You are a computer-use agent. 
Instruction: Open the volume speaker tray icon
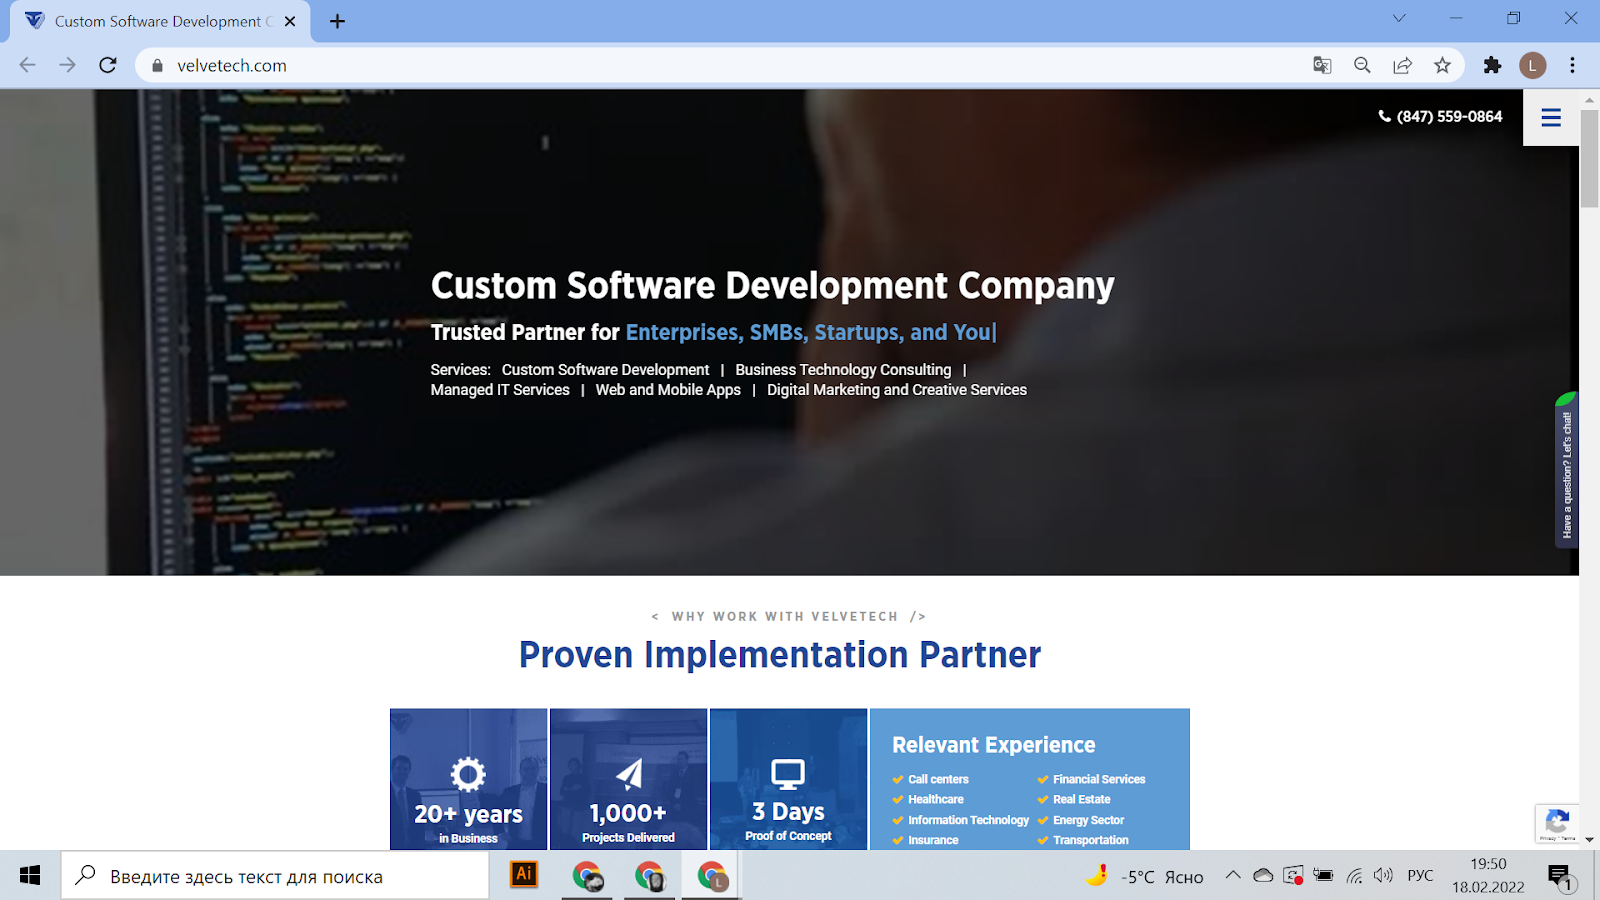coord(1383,876)
